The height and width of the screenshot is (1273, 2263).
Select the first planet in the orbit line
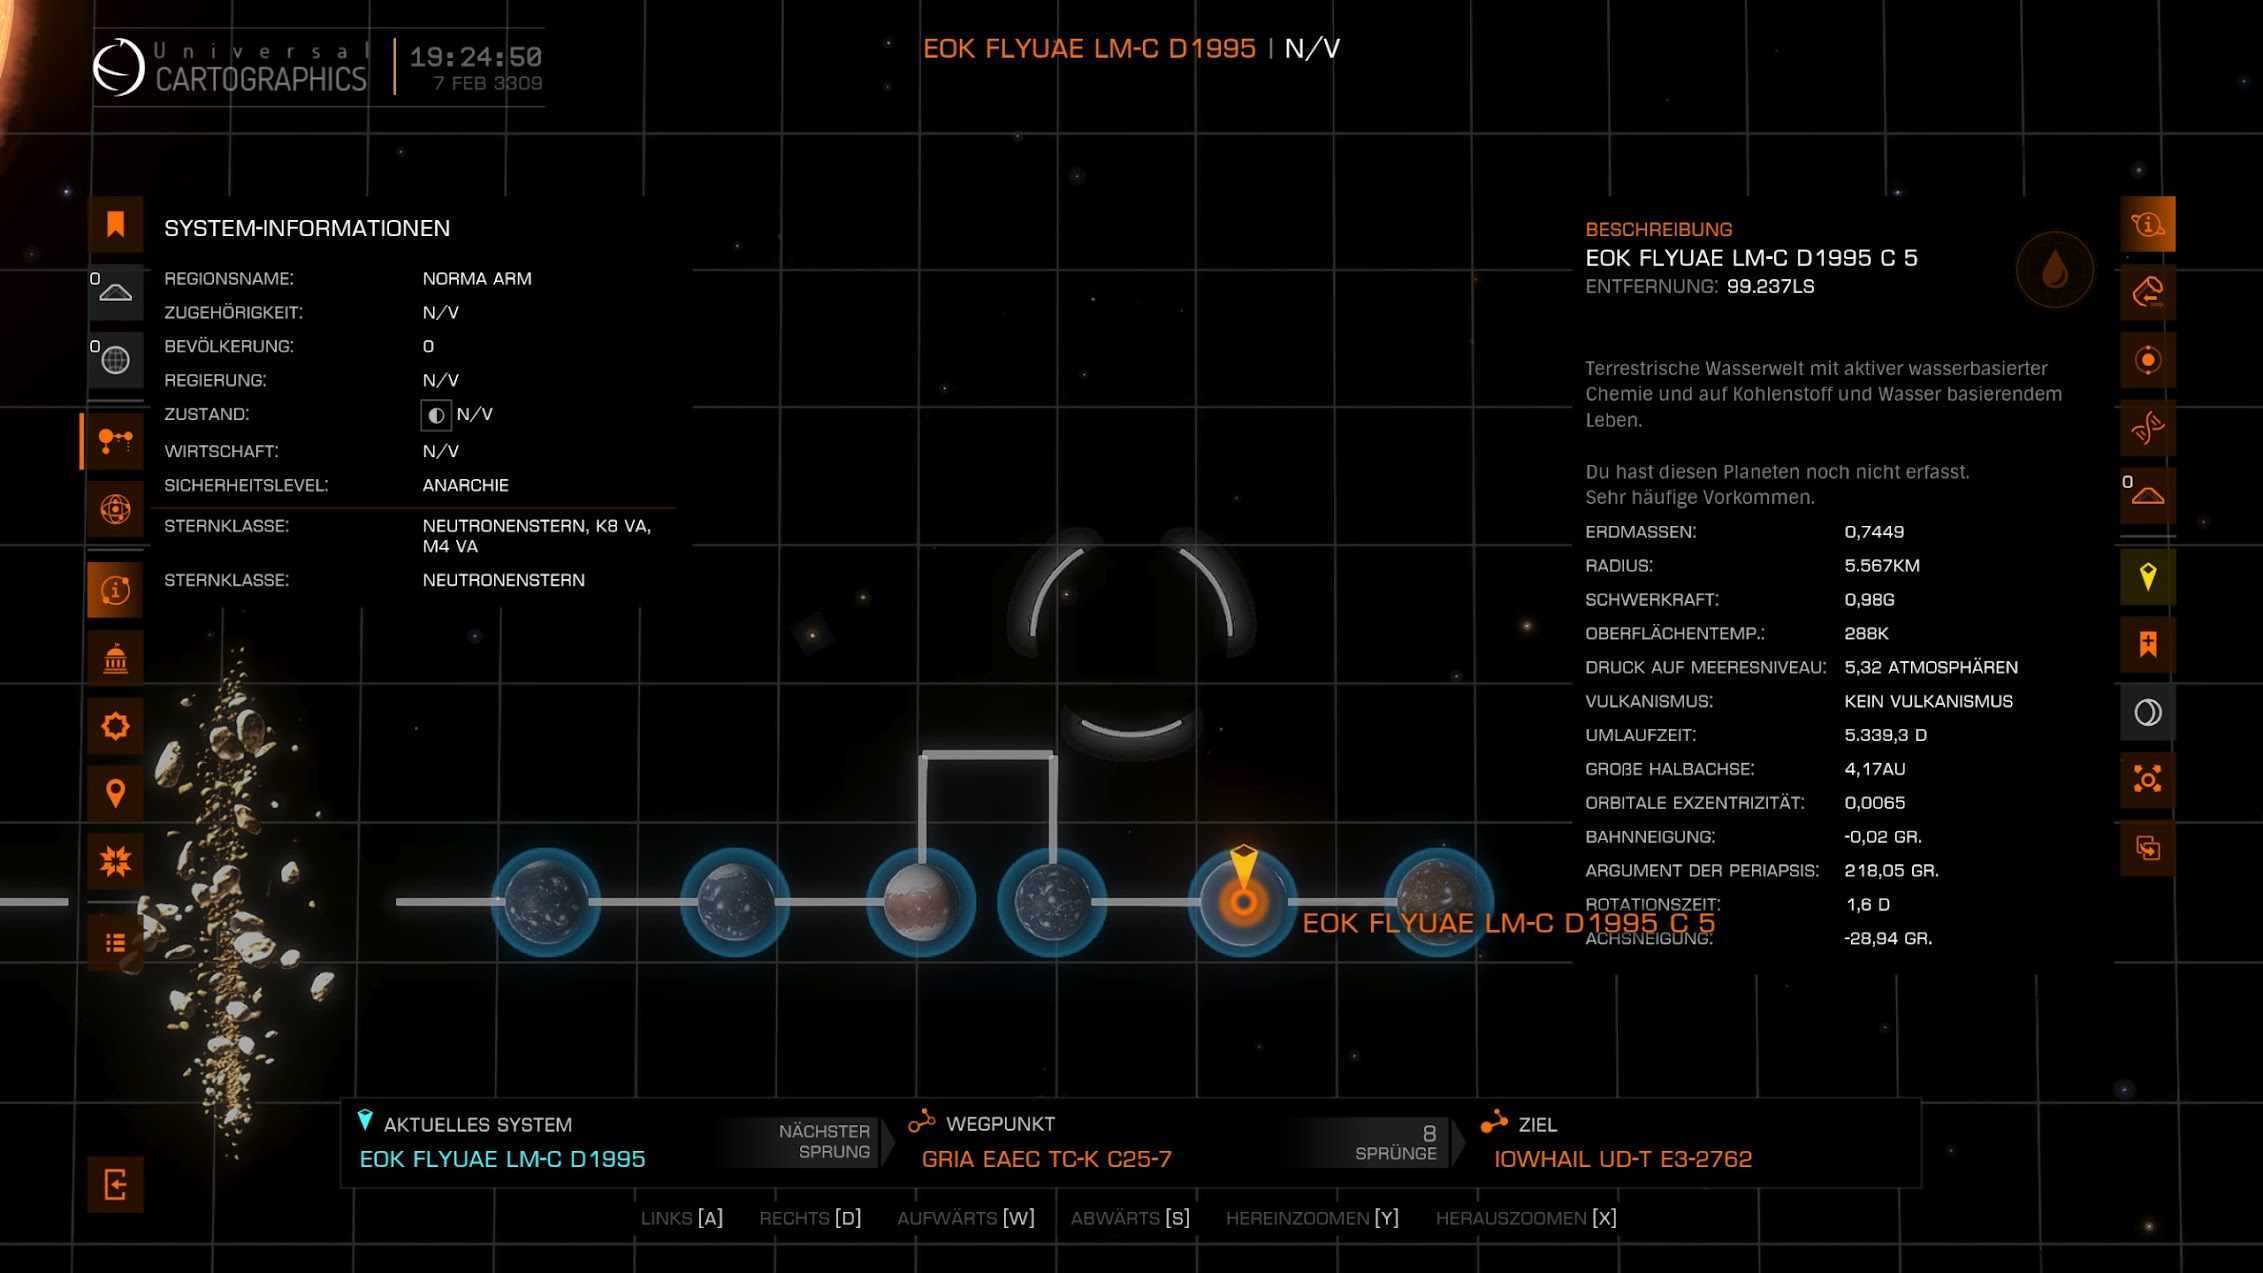click(545, 902)
